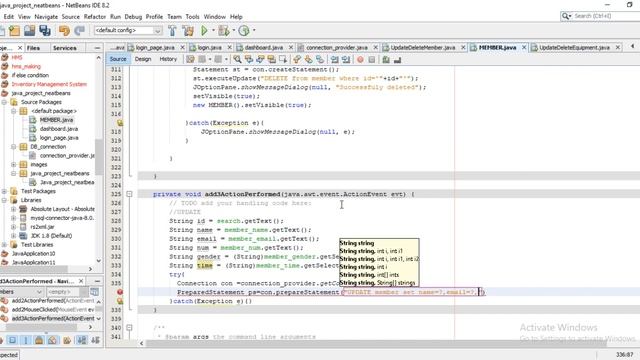
Task: Select mysql-connector-java library node
Action: [62, 218]
